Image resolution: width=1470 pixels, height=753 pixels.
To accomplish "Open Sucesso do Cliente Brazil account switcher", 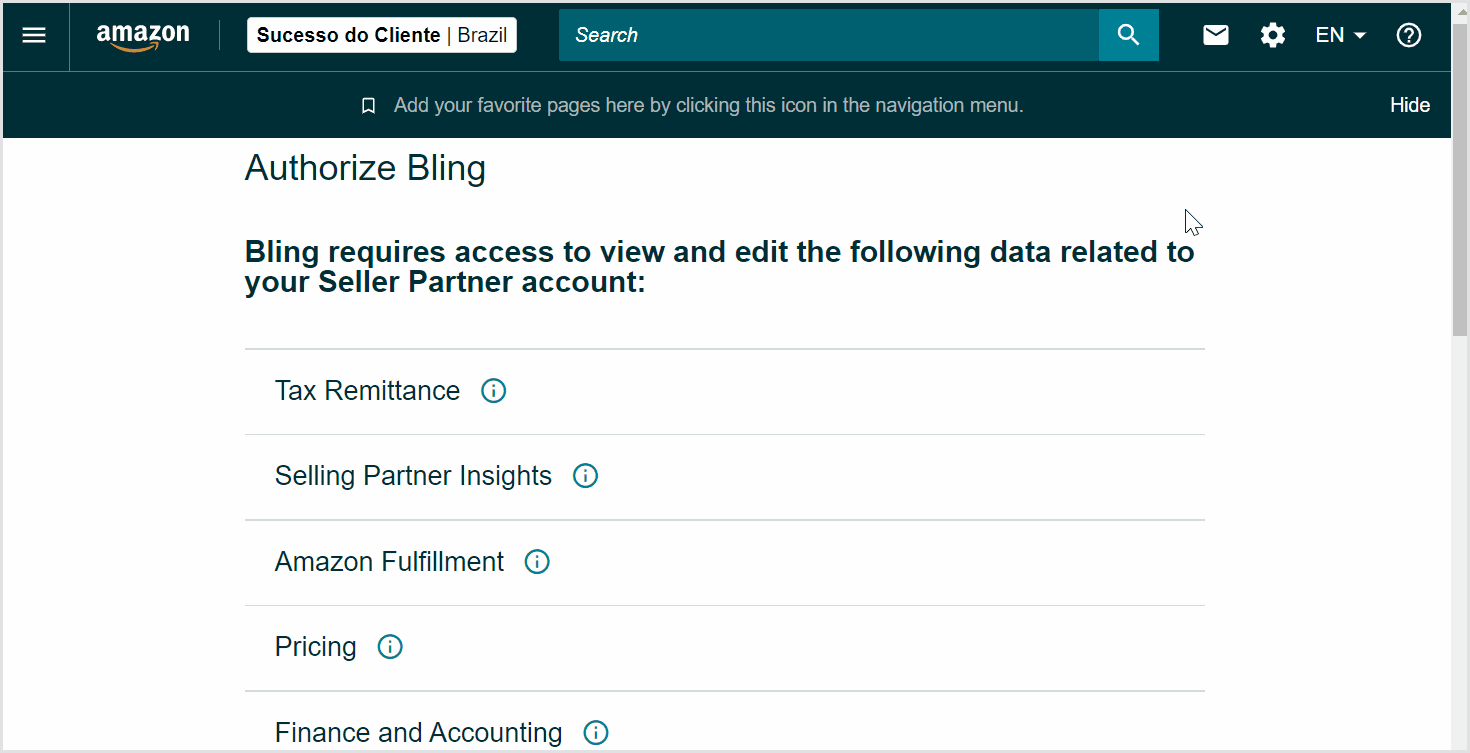I will pyautogui.click(x=382, y=35).
